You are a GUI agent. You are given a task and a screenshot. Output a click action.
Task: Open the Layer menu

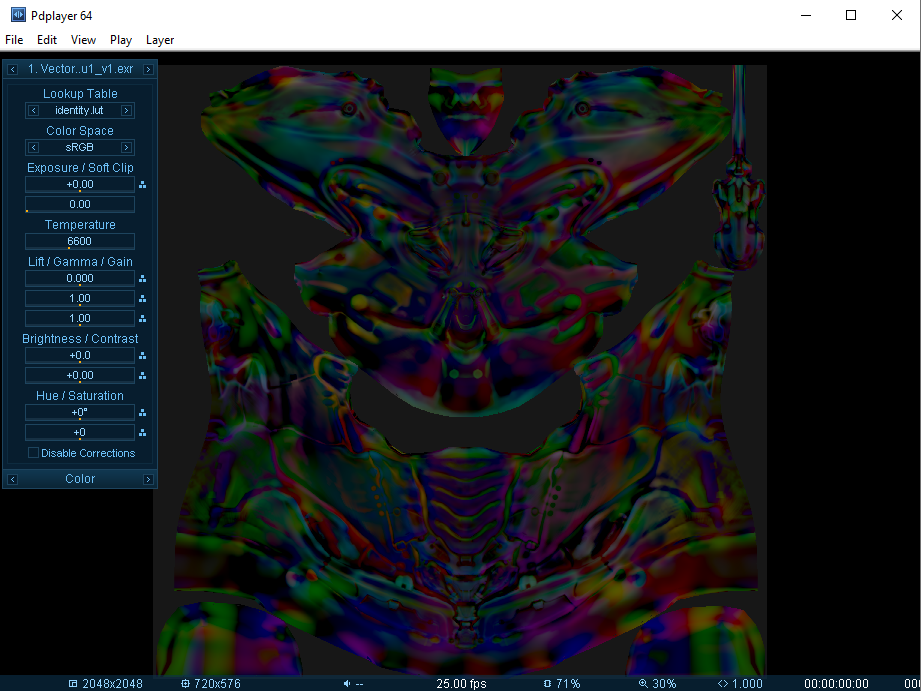click(159, 40)
